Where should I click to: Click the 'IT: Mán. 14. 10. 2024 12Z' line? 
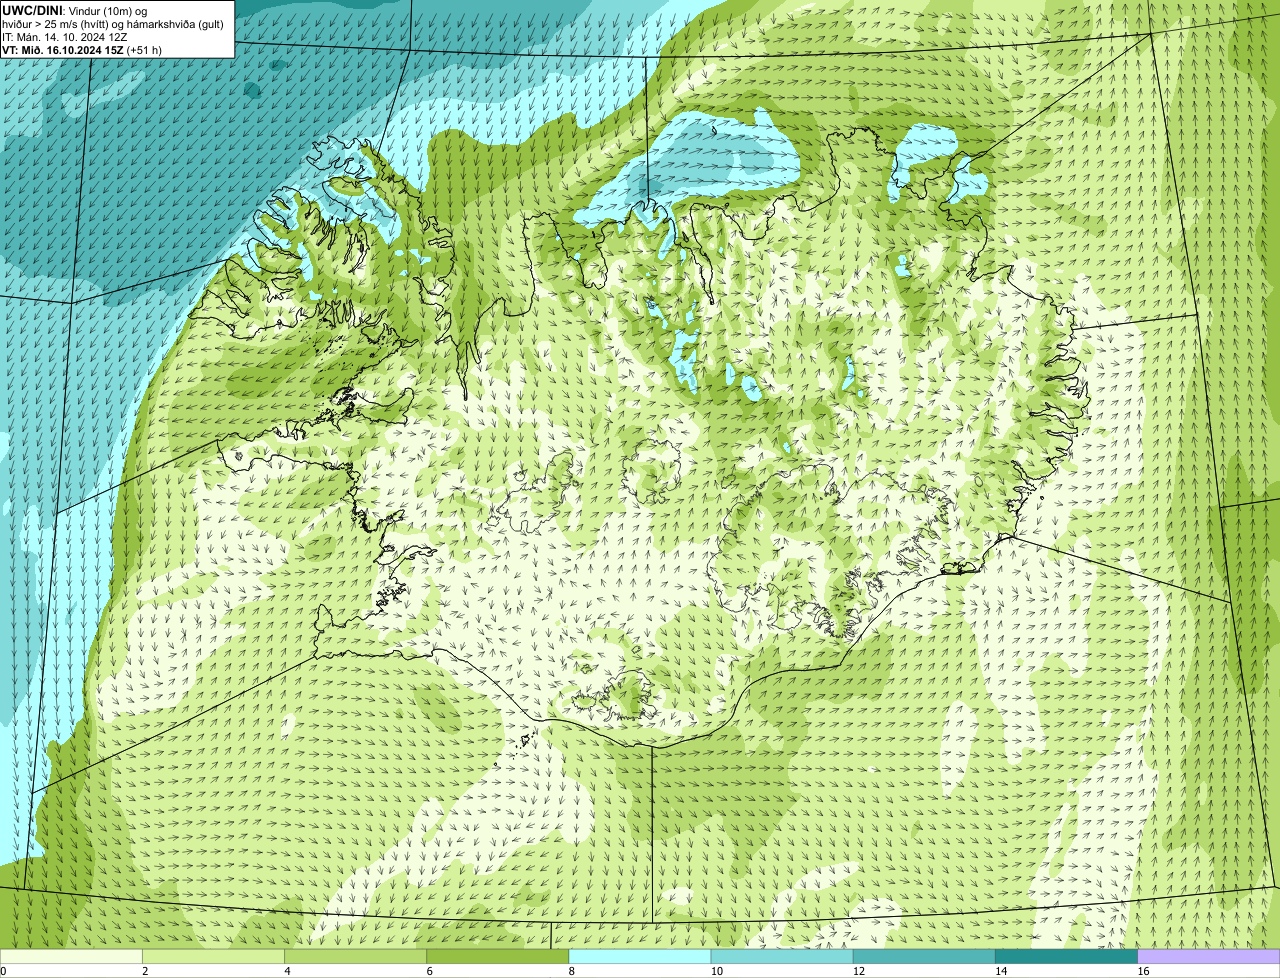point(64,36)
